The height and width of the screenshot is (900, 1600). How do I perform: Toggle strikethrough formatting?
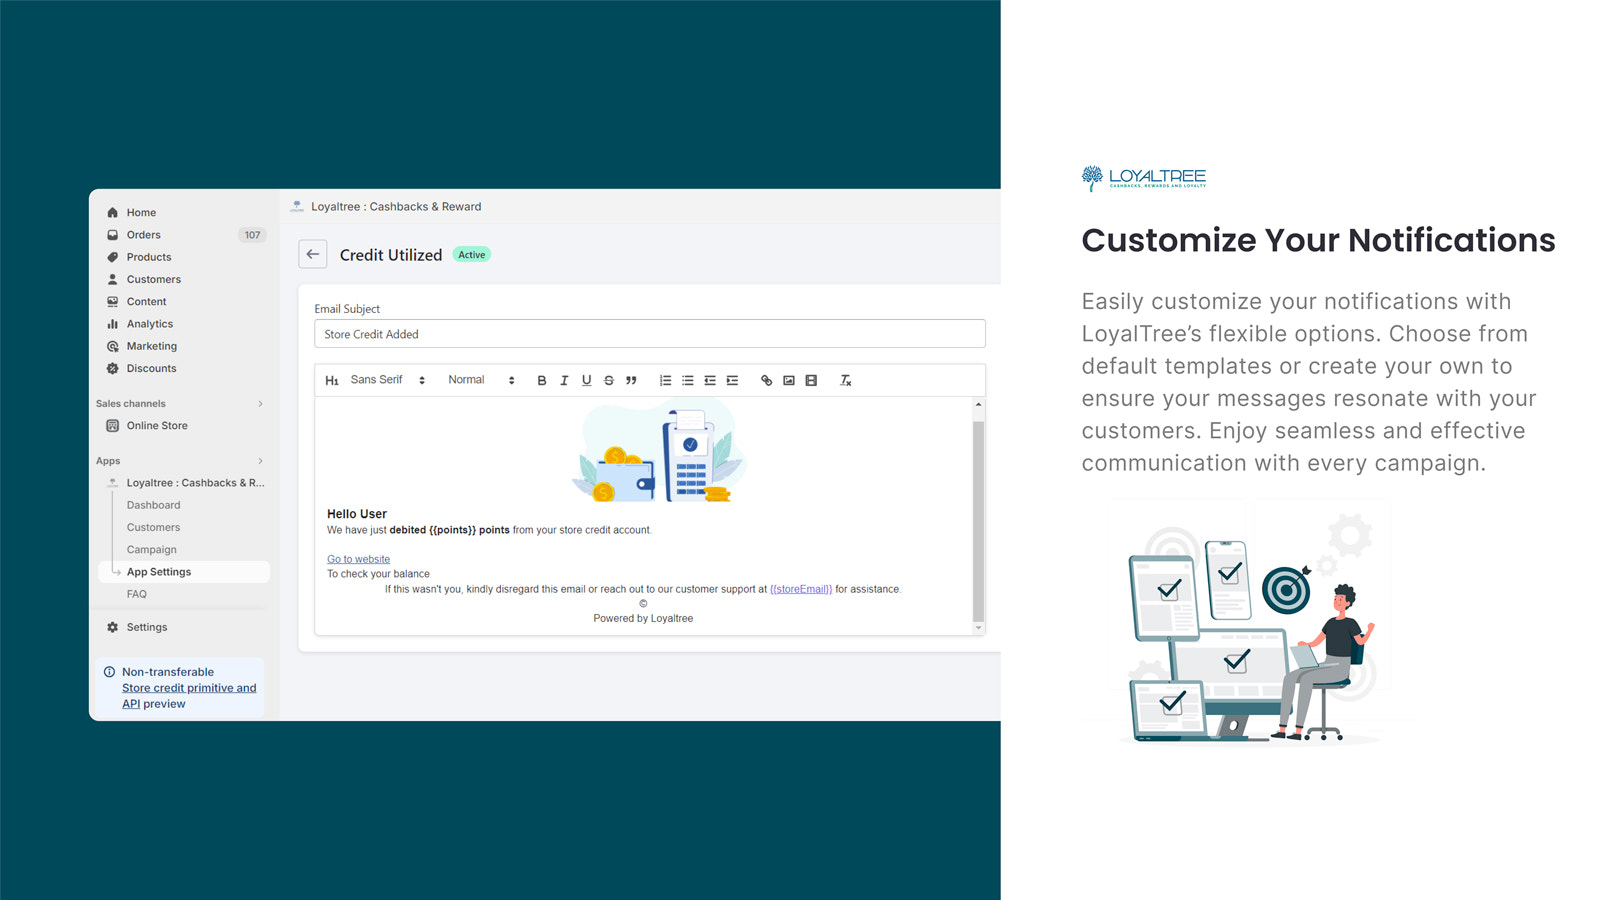click(609, 380)
